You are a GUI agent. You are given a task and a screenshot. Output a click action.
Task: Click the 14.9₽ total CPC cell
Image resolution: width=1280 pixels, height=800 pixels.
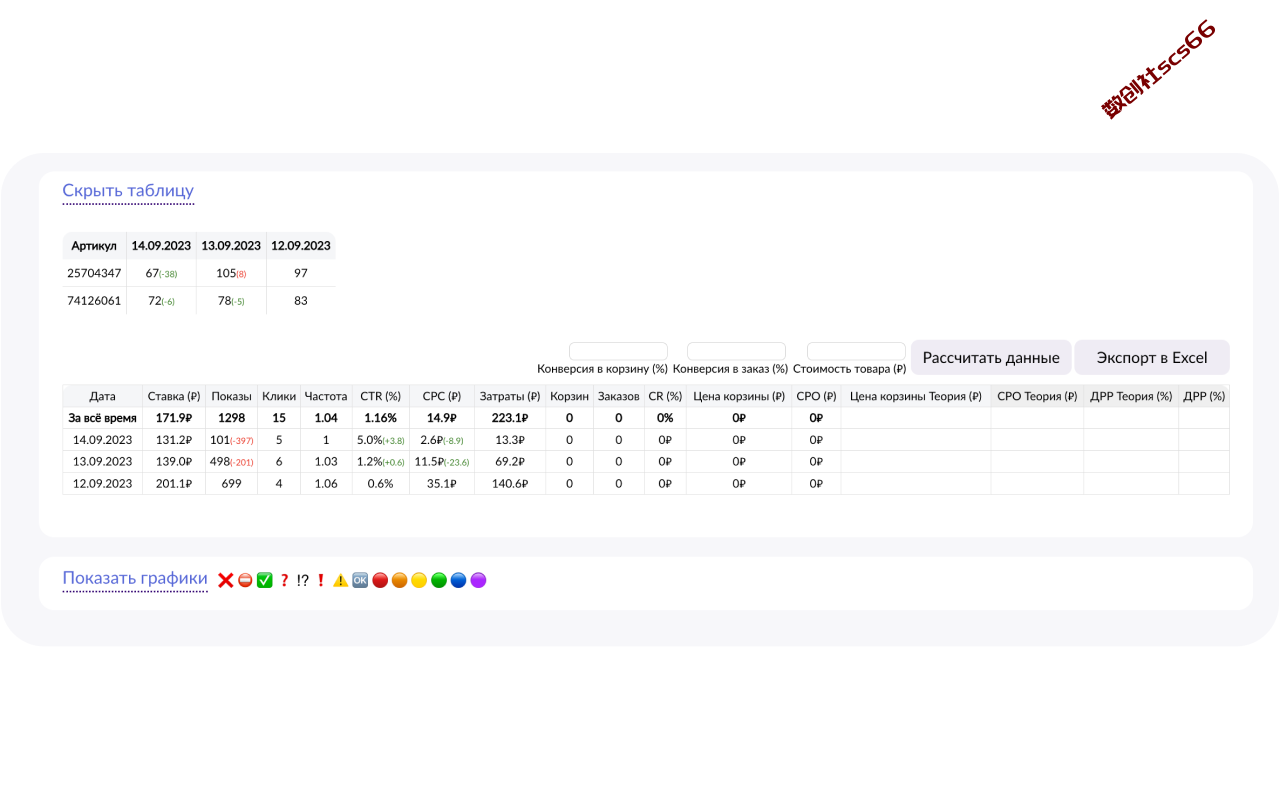coord(441,418)
